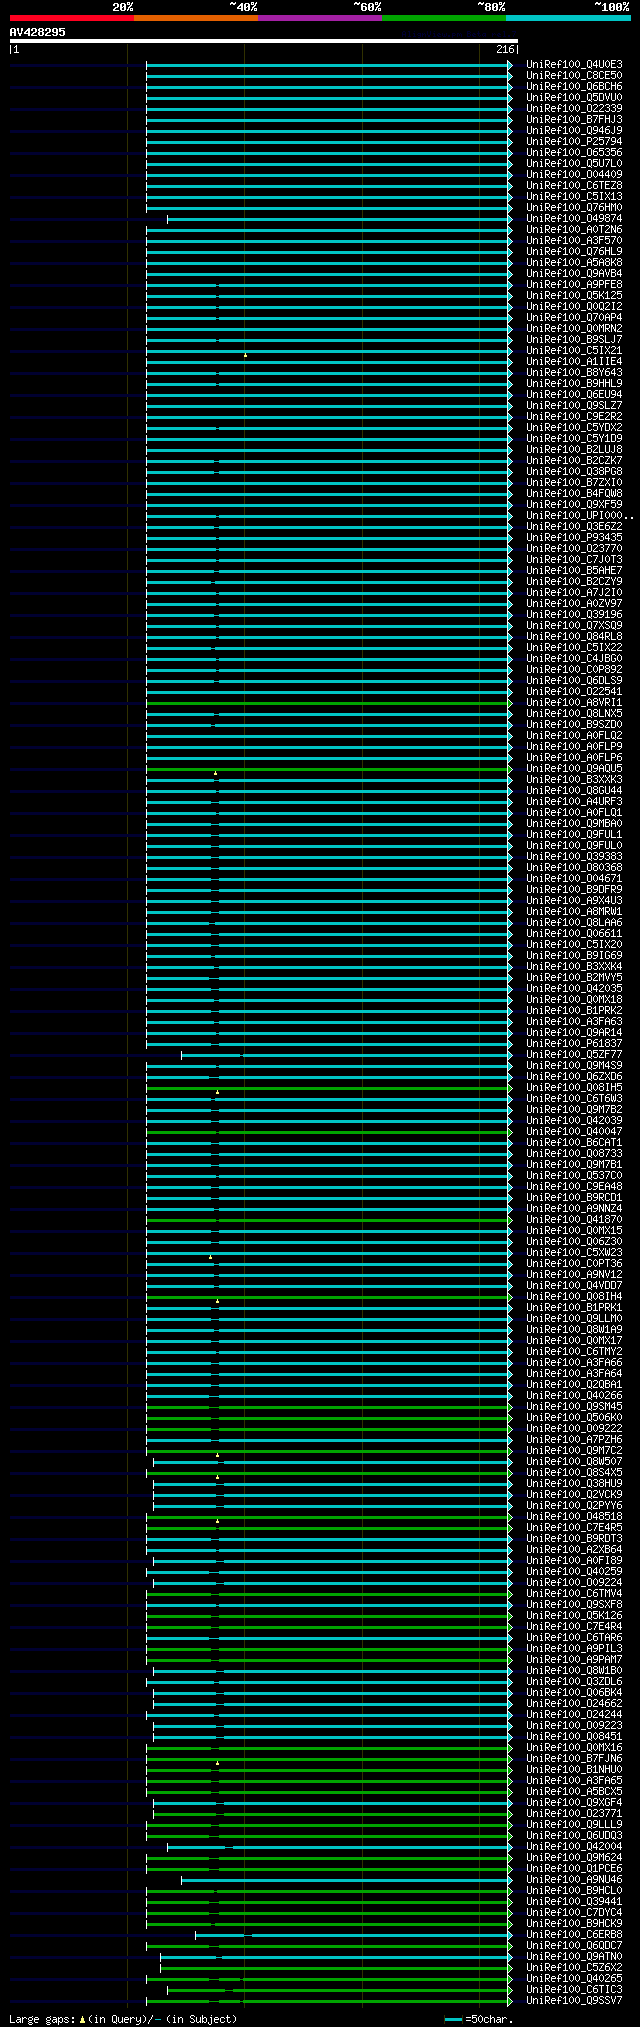This screenshot has width=640, height=2027.
Task: Select hit label UniRef100_A7J2I0
Action: [574, 592]
